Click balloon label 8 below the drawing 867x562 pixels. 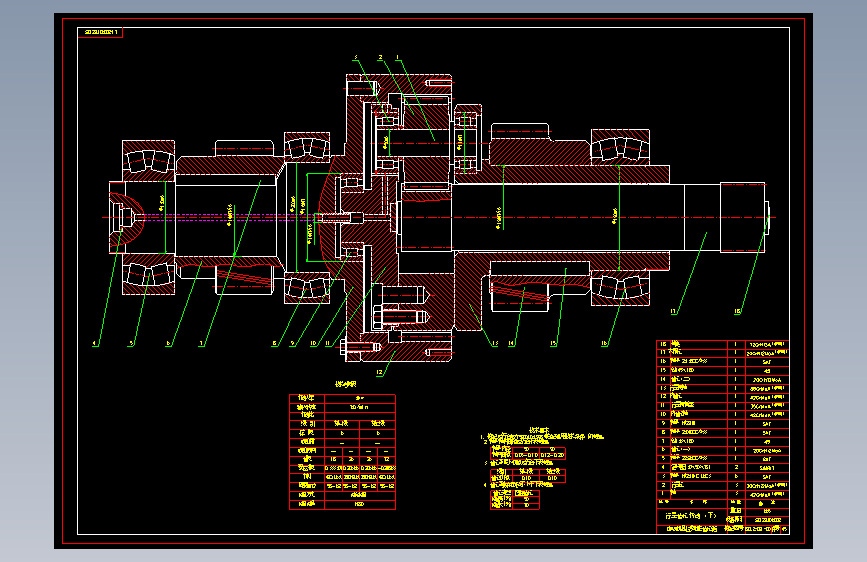click(x=274, y=344)
